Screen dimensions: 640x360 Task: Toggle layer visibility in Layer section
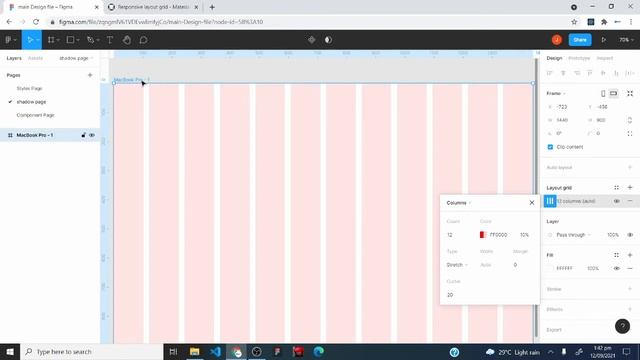pos(630,235)
